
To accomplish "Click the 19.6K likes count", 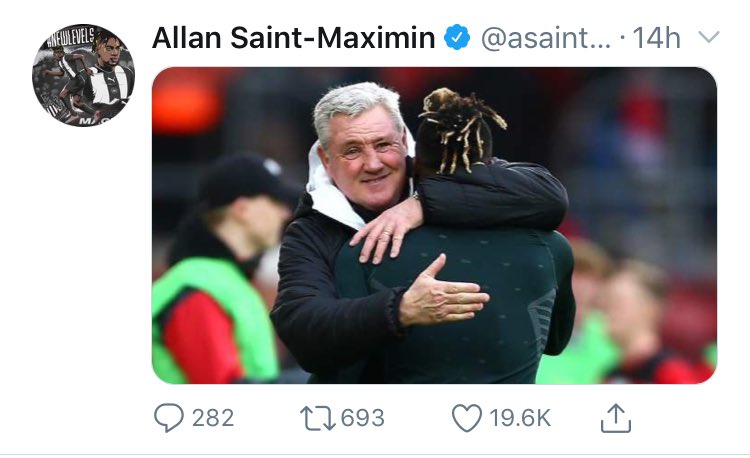I will [520, 418].
